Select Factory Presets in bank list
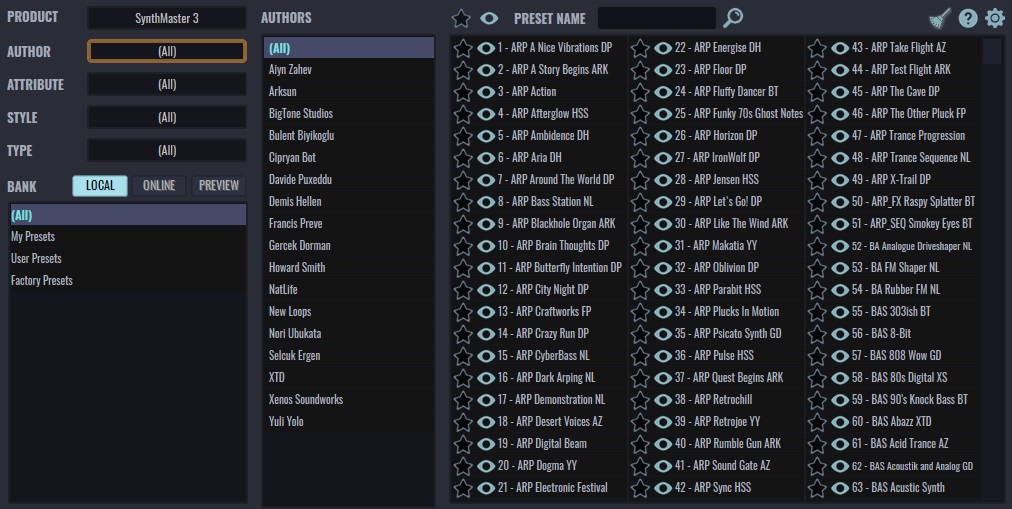Image resolution: width=1012 pixels, height=509 pixels. click(128, 281)
